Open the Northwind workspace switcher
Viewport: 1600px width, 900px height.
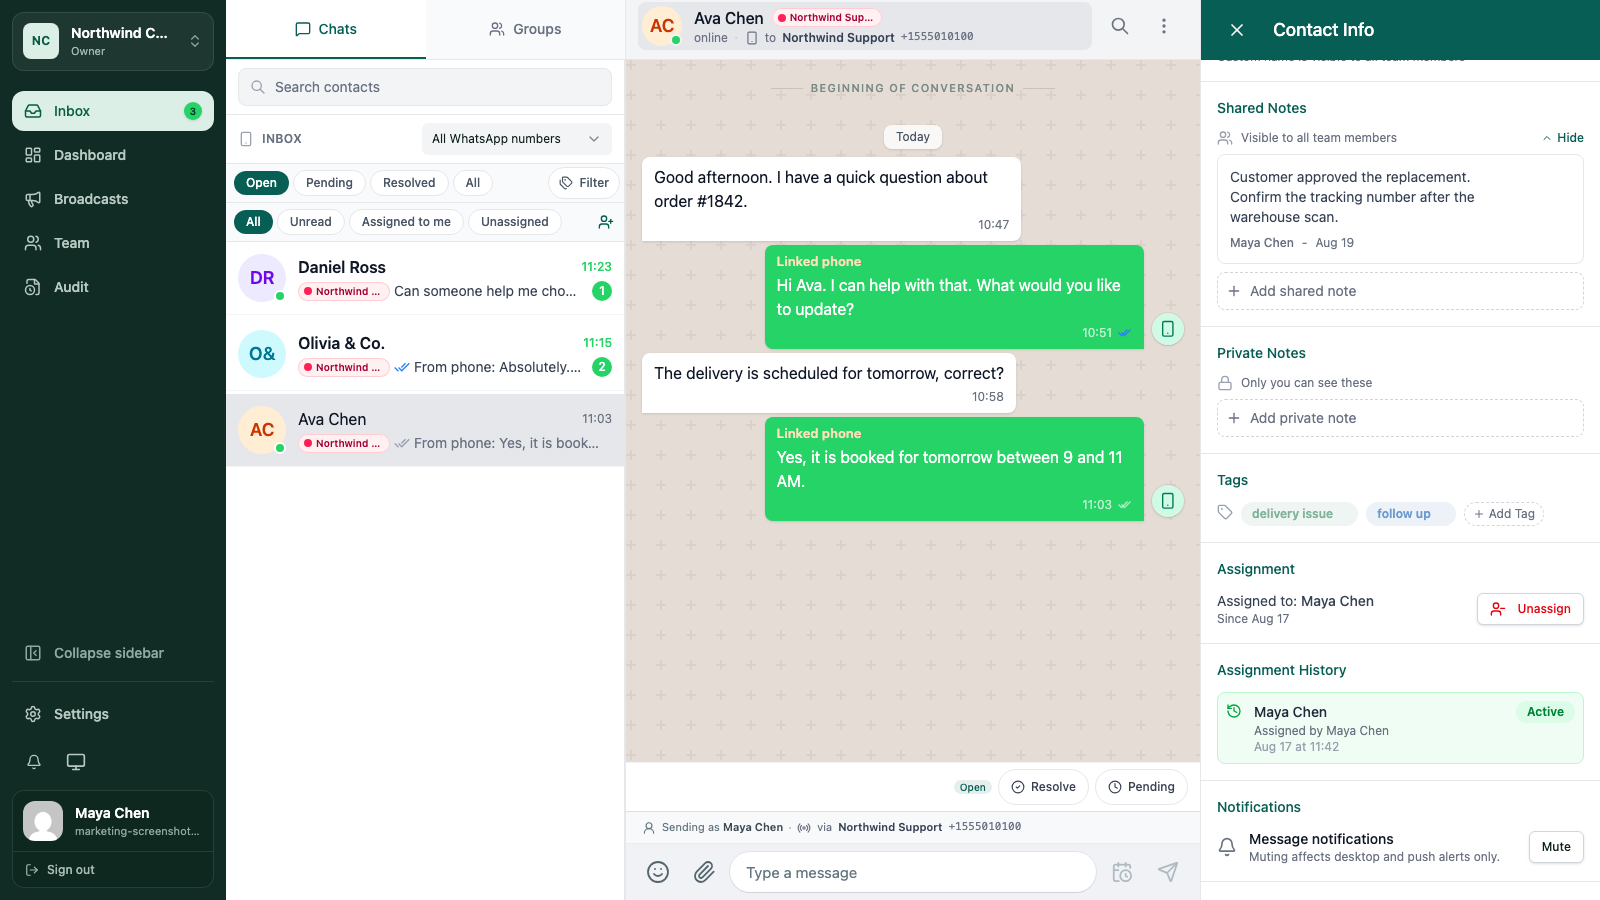[113, 41]
